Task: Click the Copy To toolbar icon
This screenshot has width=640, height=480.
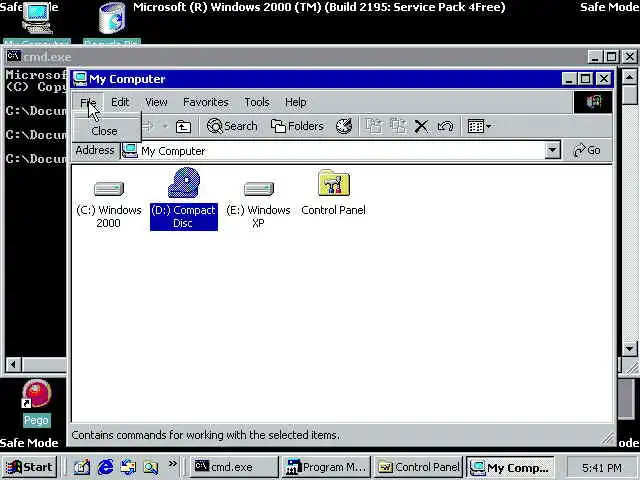Action: click(x=398, y=126)
